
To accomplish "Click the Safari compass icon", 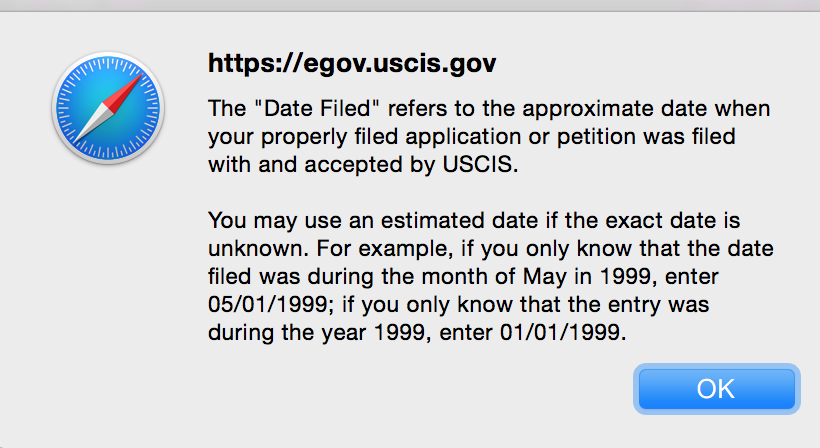I will pos(108,108).
